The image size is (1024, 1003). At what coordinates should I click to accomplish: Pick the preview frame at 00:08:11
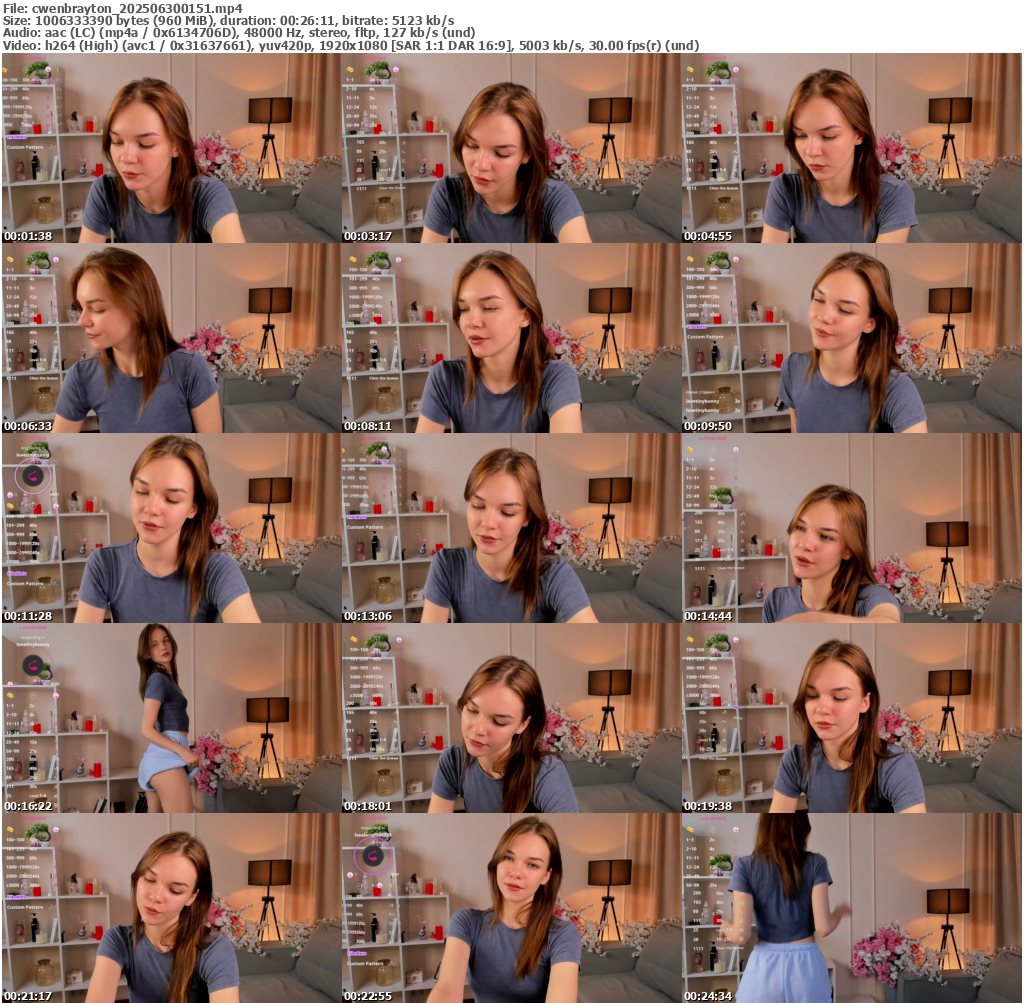(511, 338)
